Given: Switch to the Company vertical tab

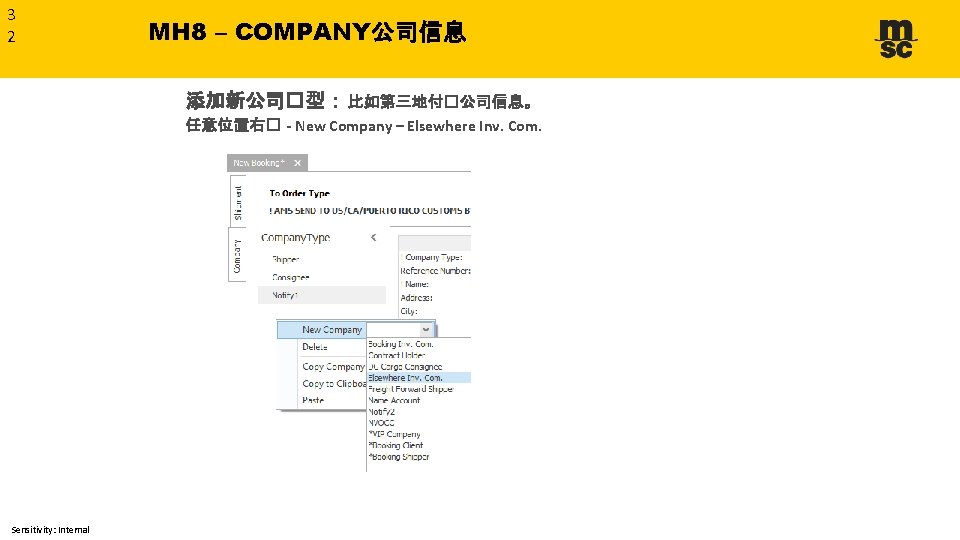Looking at the screenshot, I should click(x=238, y=255).
